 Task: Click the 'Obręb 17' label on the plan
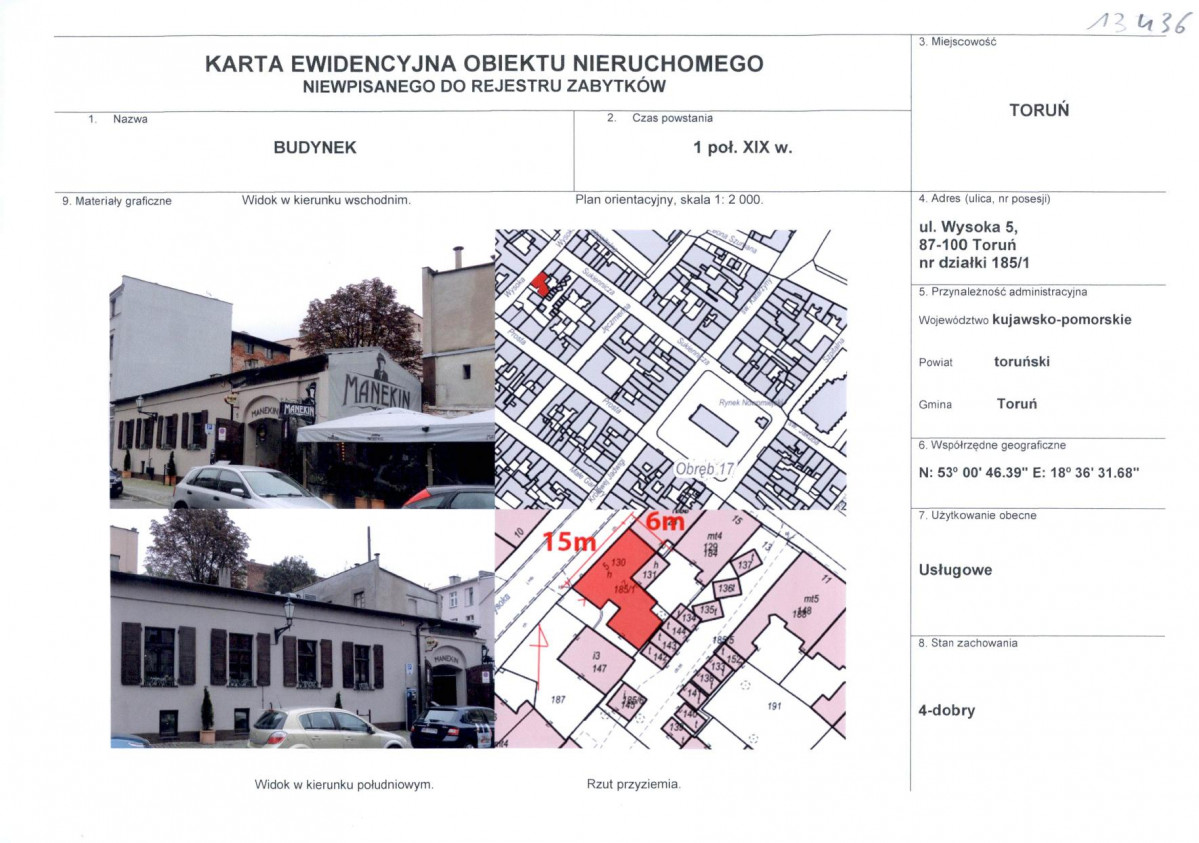(703, 469)
